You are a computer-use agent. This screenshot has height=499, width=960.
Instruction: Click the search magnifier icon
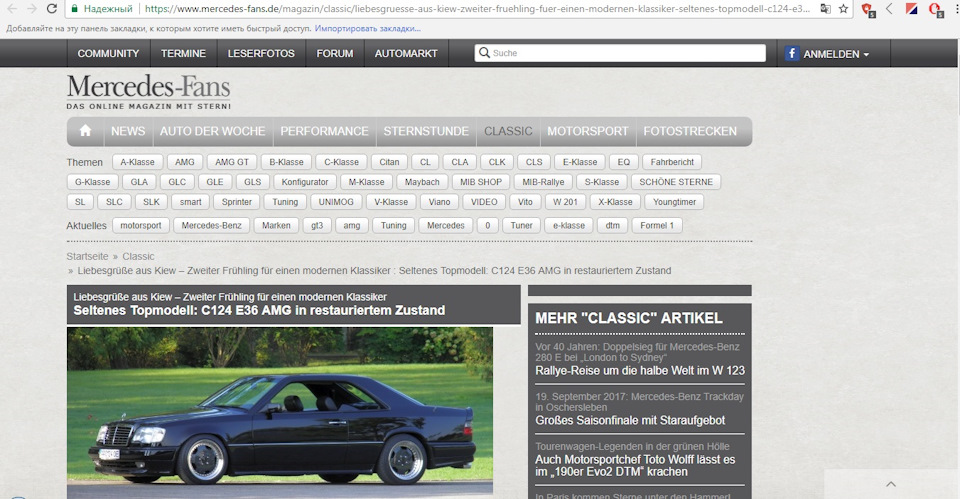coord(484,53)
